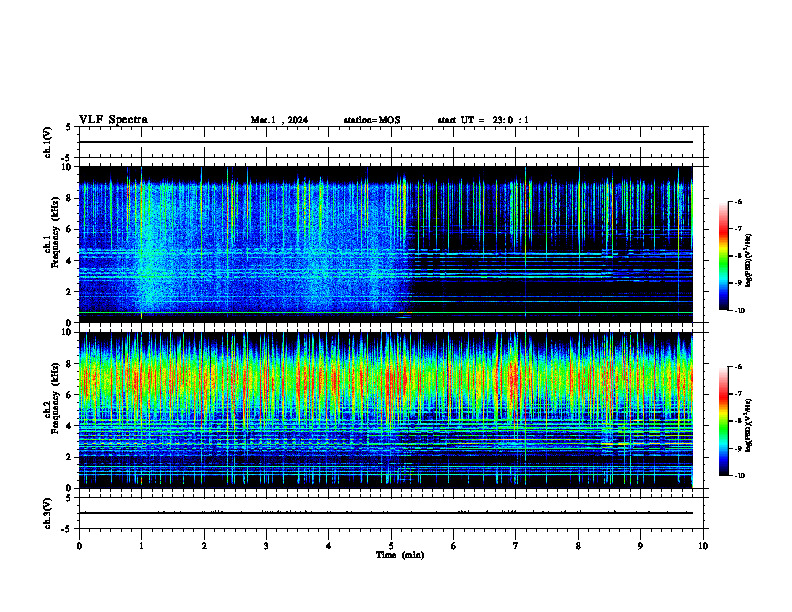Click the ch.3 voltage waveform trace panel
This screenshot has height=612, width=792.
point(391,513)
